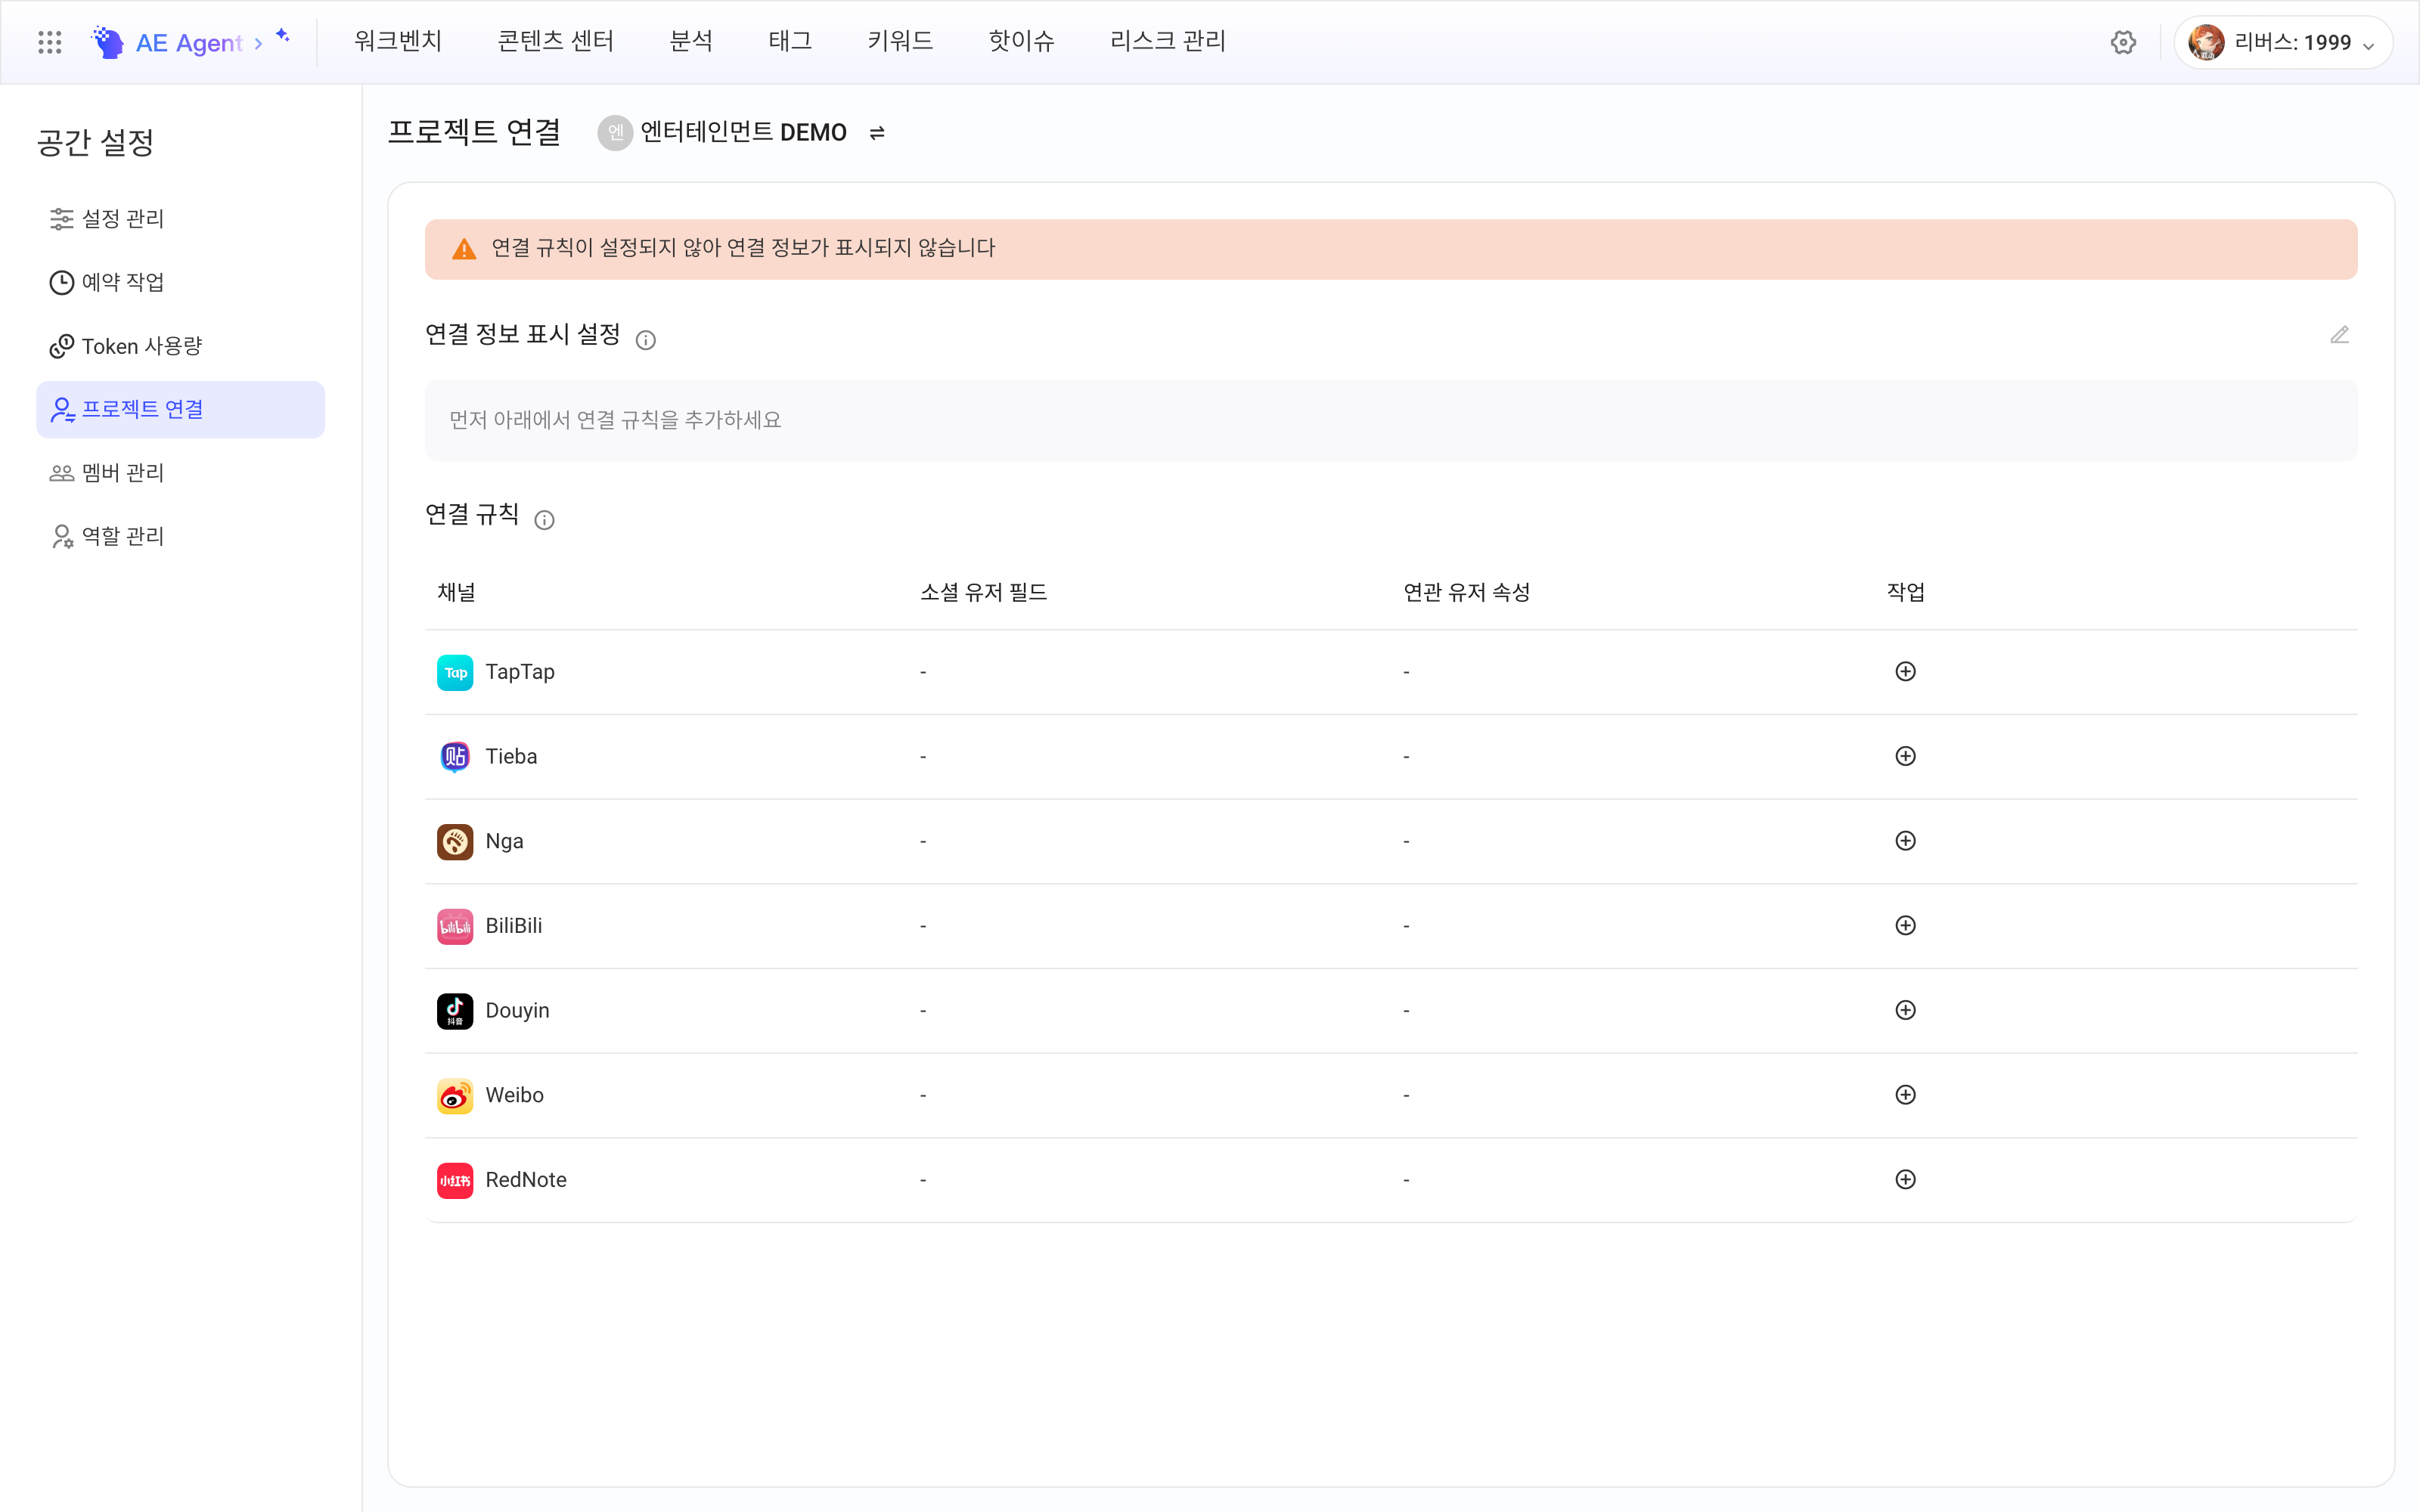The image size is (2420, 1512).
Task: Add a connection rule for Tieba
Action: click(1905, 756)
